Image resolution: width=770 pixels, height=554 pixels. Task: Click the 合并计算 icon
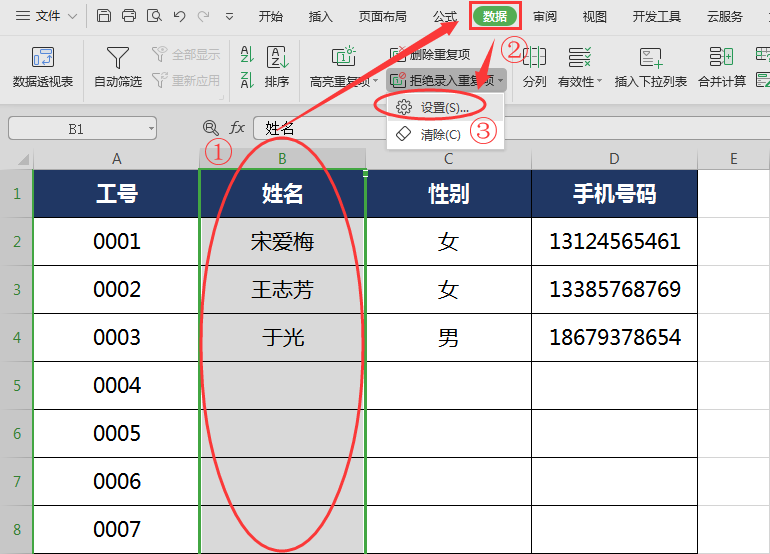(722, 57)
